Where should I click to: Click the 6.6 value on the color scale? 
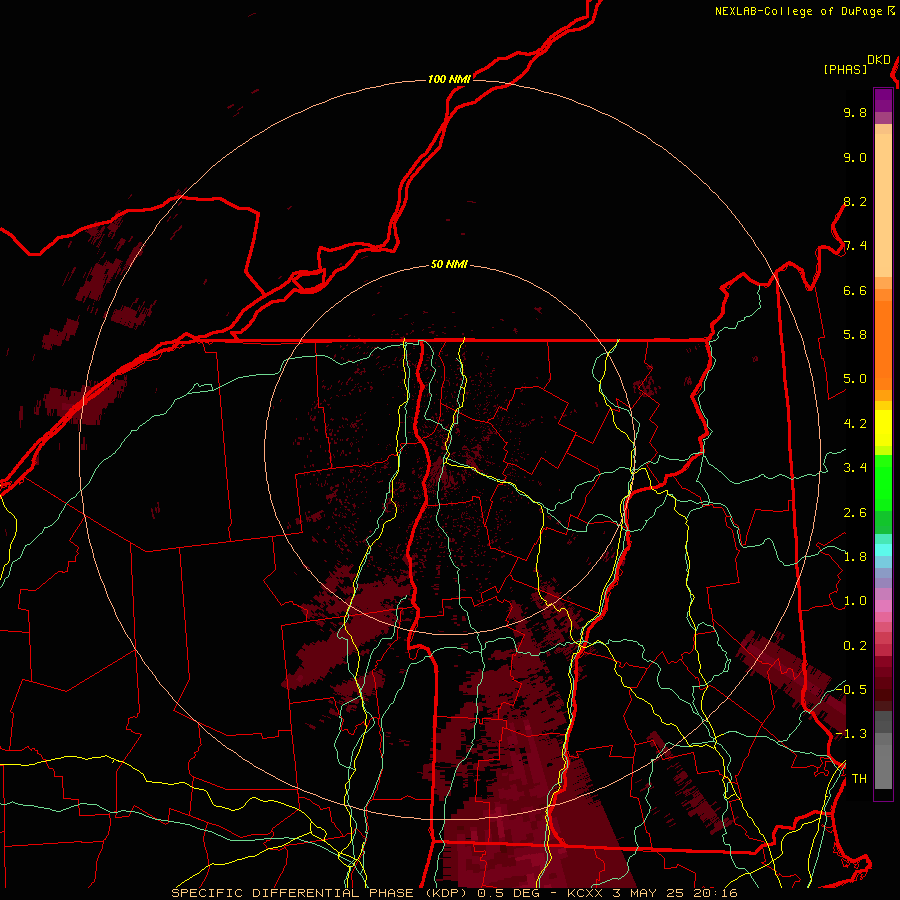coord(855,290)
